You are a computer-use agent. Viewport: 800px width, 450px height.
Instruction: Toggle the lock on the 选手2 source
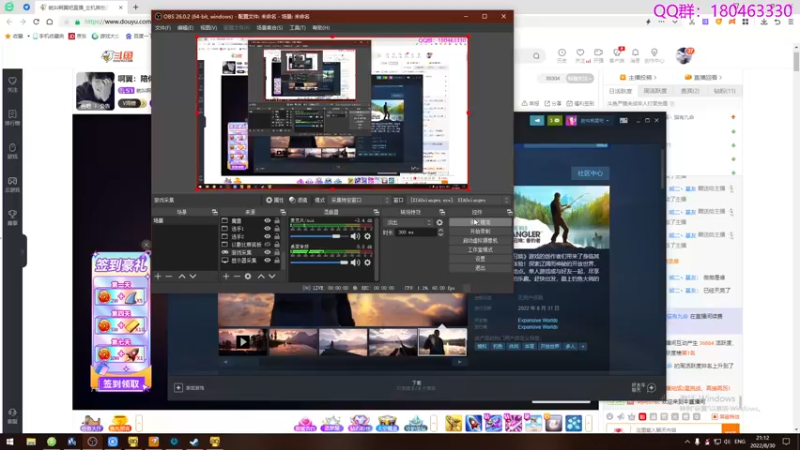click(277, 237)
